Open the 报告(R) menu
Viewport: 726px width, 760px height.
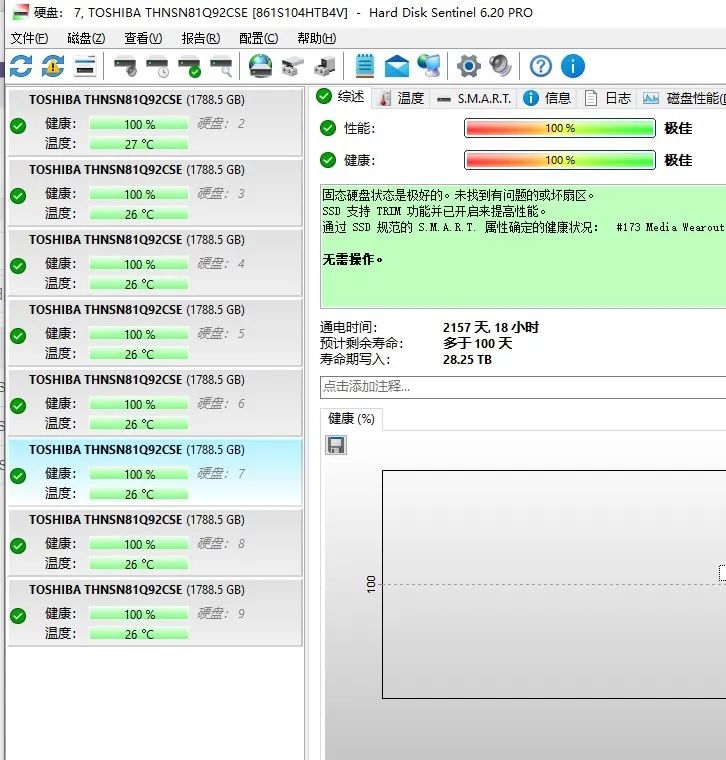pyautogui.click(x=201, y=38)
